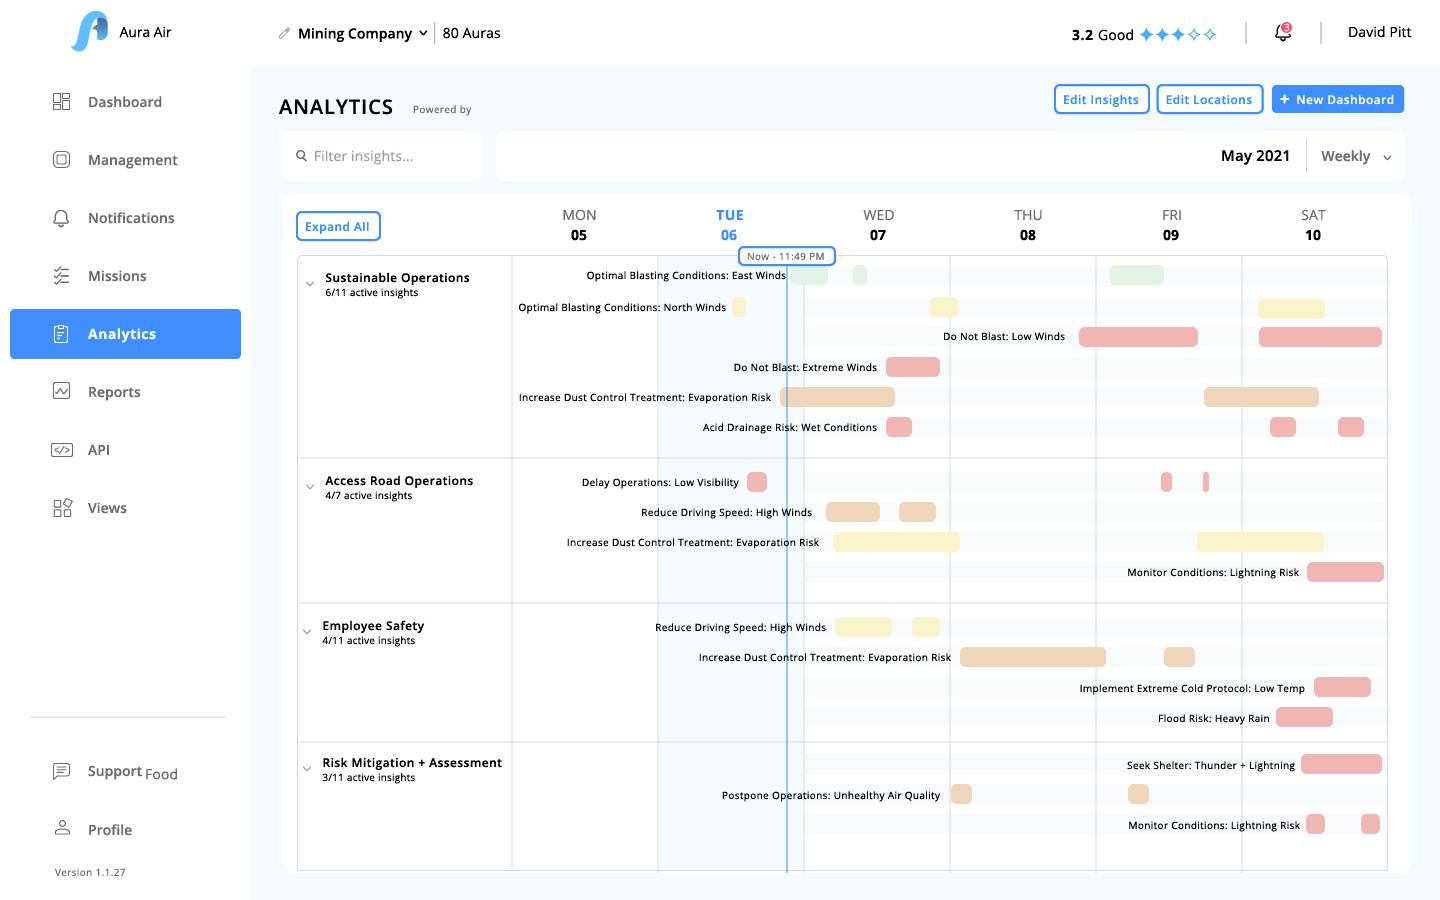Viewport: 1440px width, 900px height.
Task: Click the Views icon in the sidebar
Action: 61,507
